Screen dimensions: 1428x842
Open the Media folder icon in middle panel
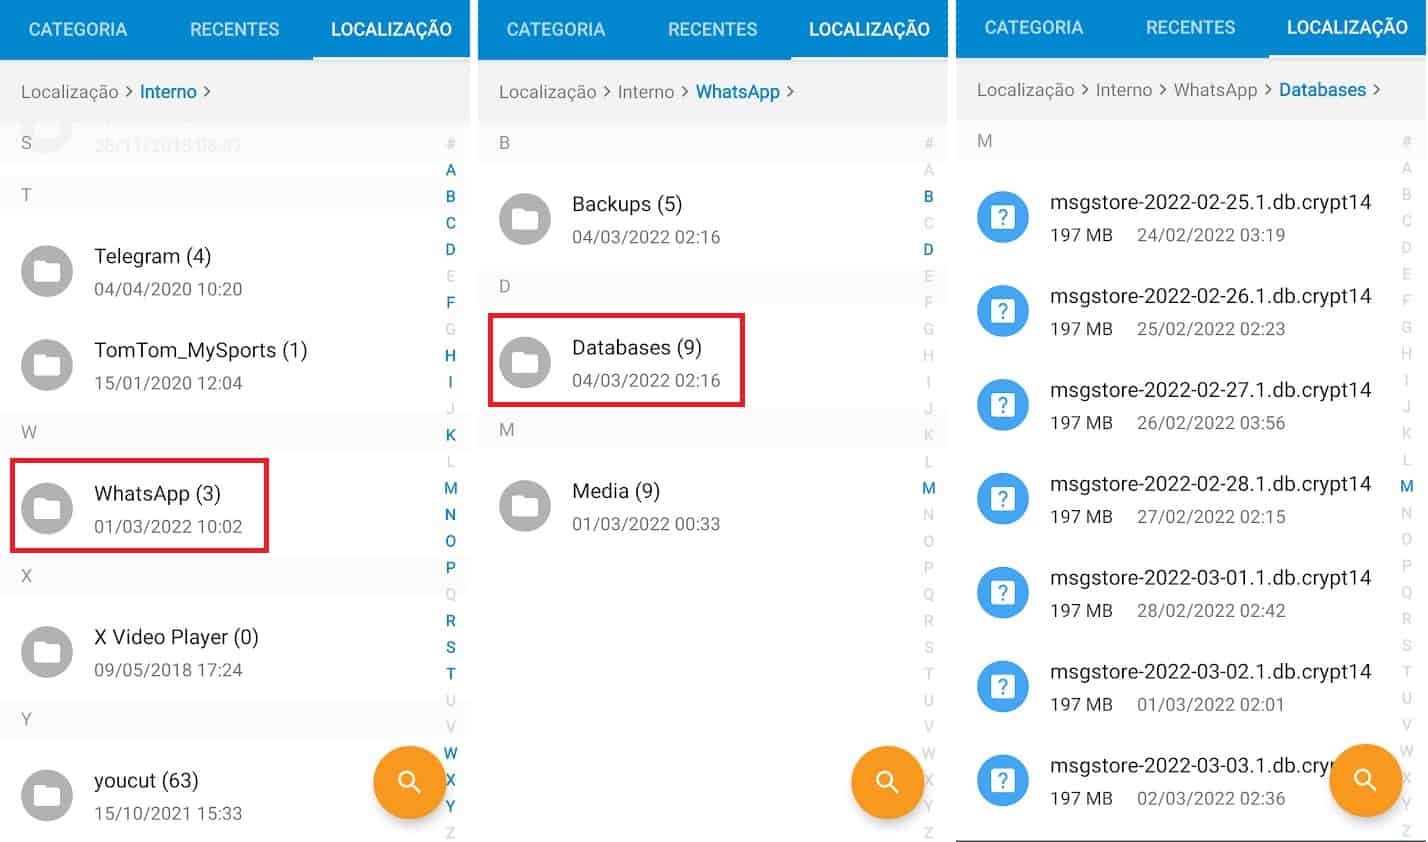[525, 506]
